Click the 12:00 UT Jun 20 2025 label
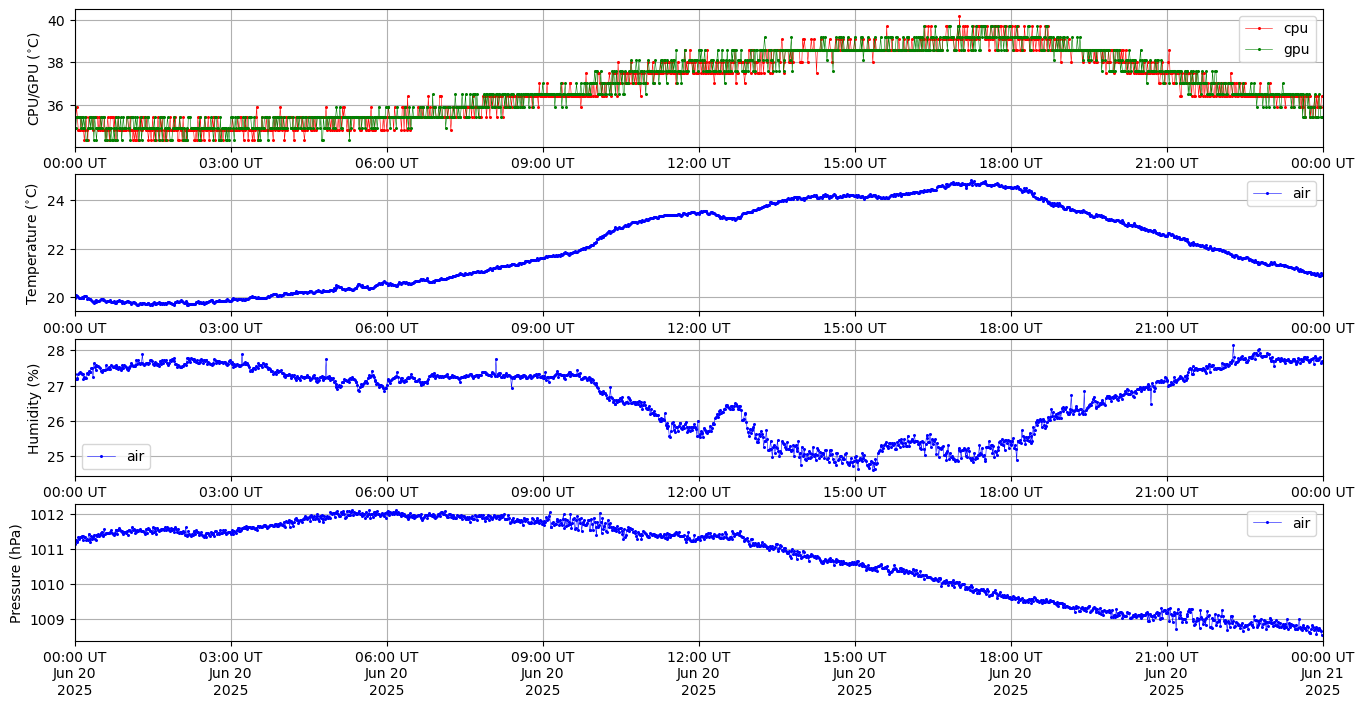The height and width of the screenshot is (707, 1364). (699, 673)
